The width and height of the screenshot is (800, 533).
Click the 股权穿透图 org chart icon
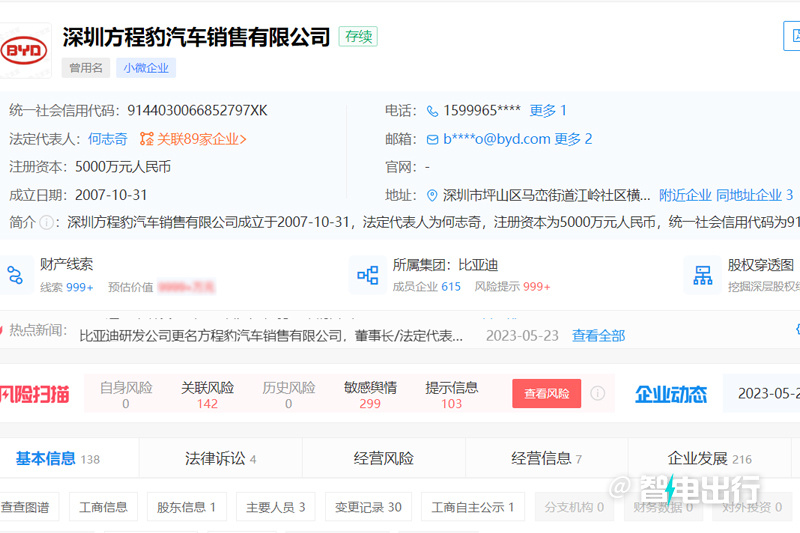click(x=703, y=275)
